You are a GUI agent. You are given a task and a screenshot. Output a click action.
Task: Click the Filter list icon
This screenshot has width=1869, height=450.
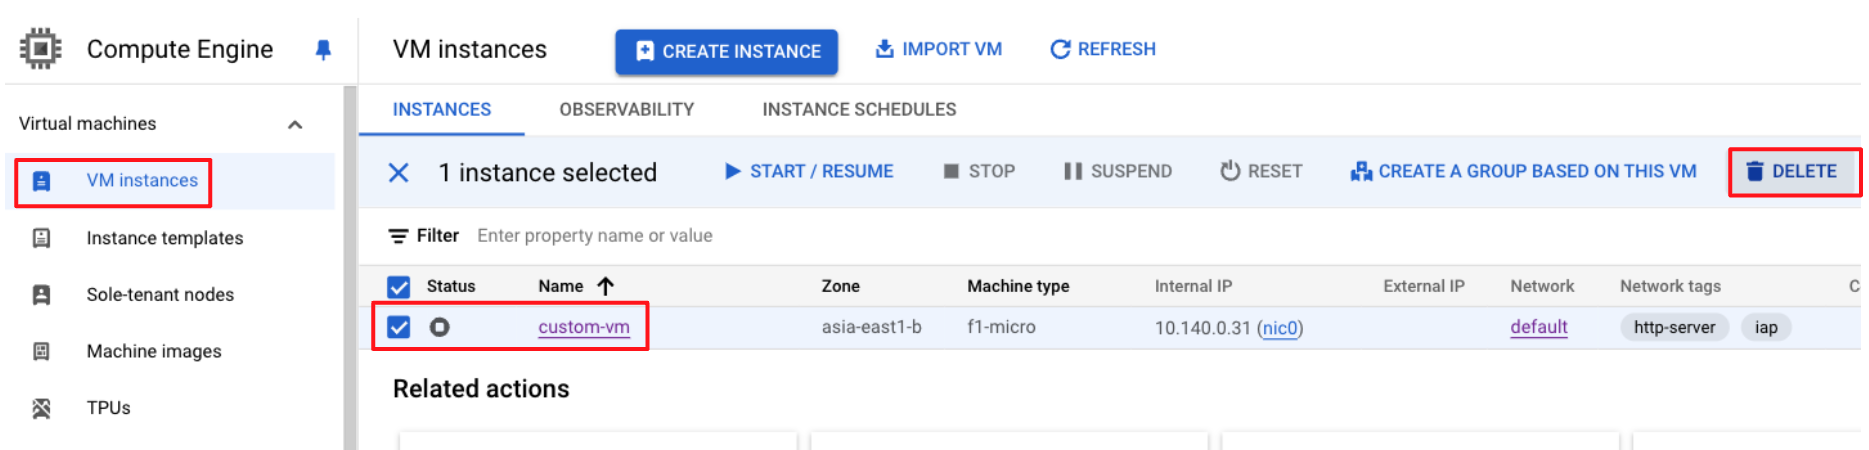(x=398, y=236)
